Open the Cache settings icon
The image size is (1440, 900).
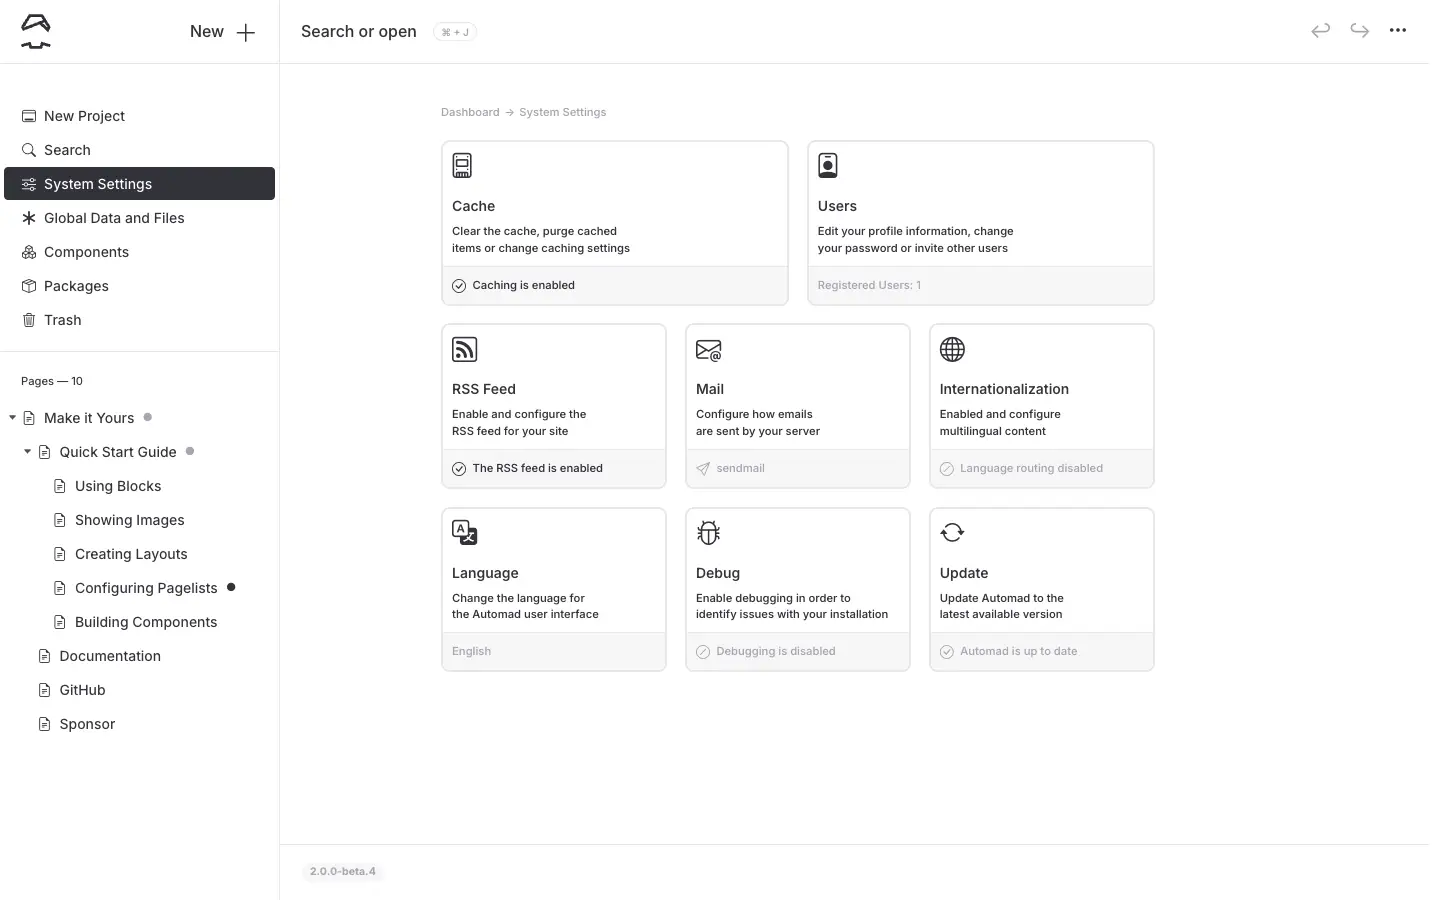(462, 165)
